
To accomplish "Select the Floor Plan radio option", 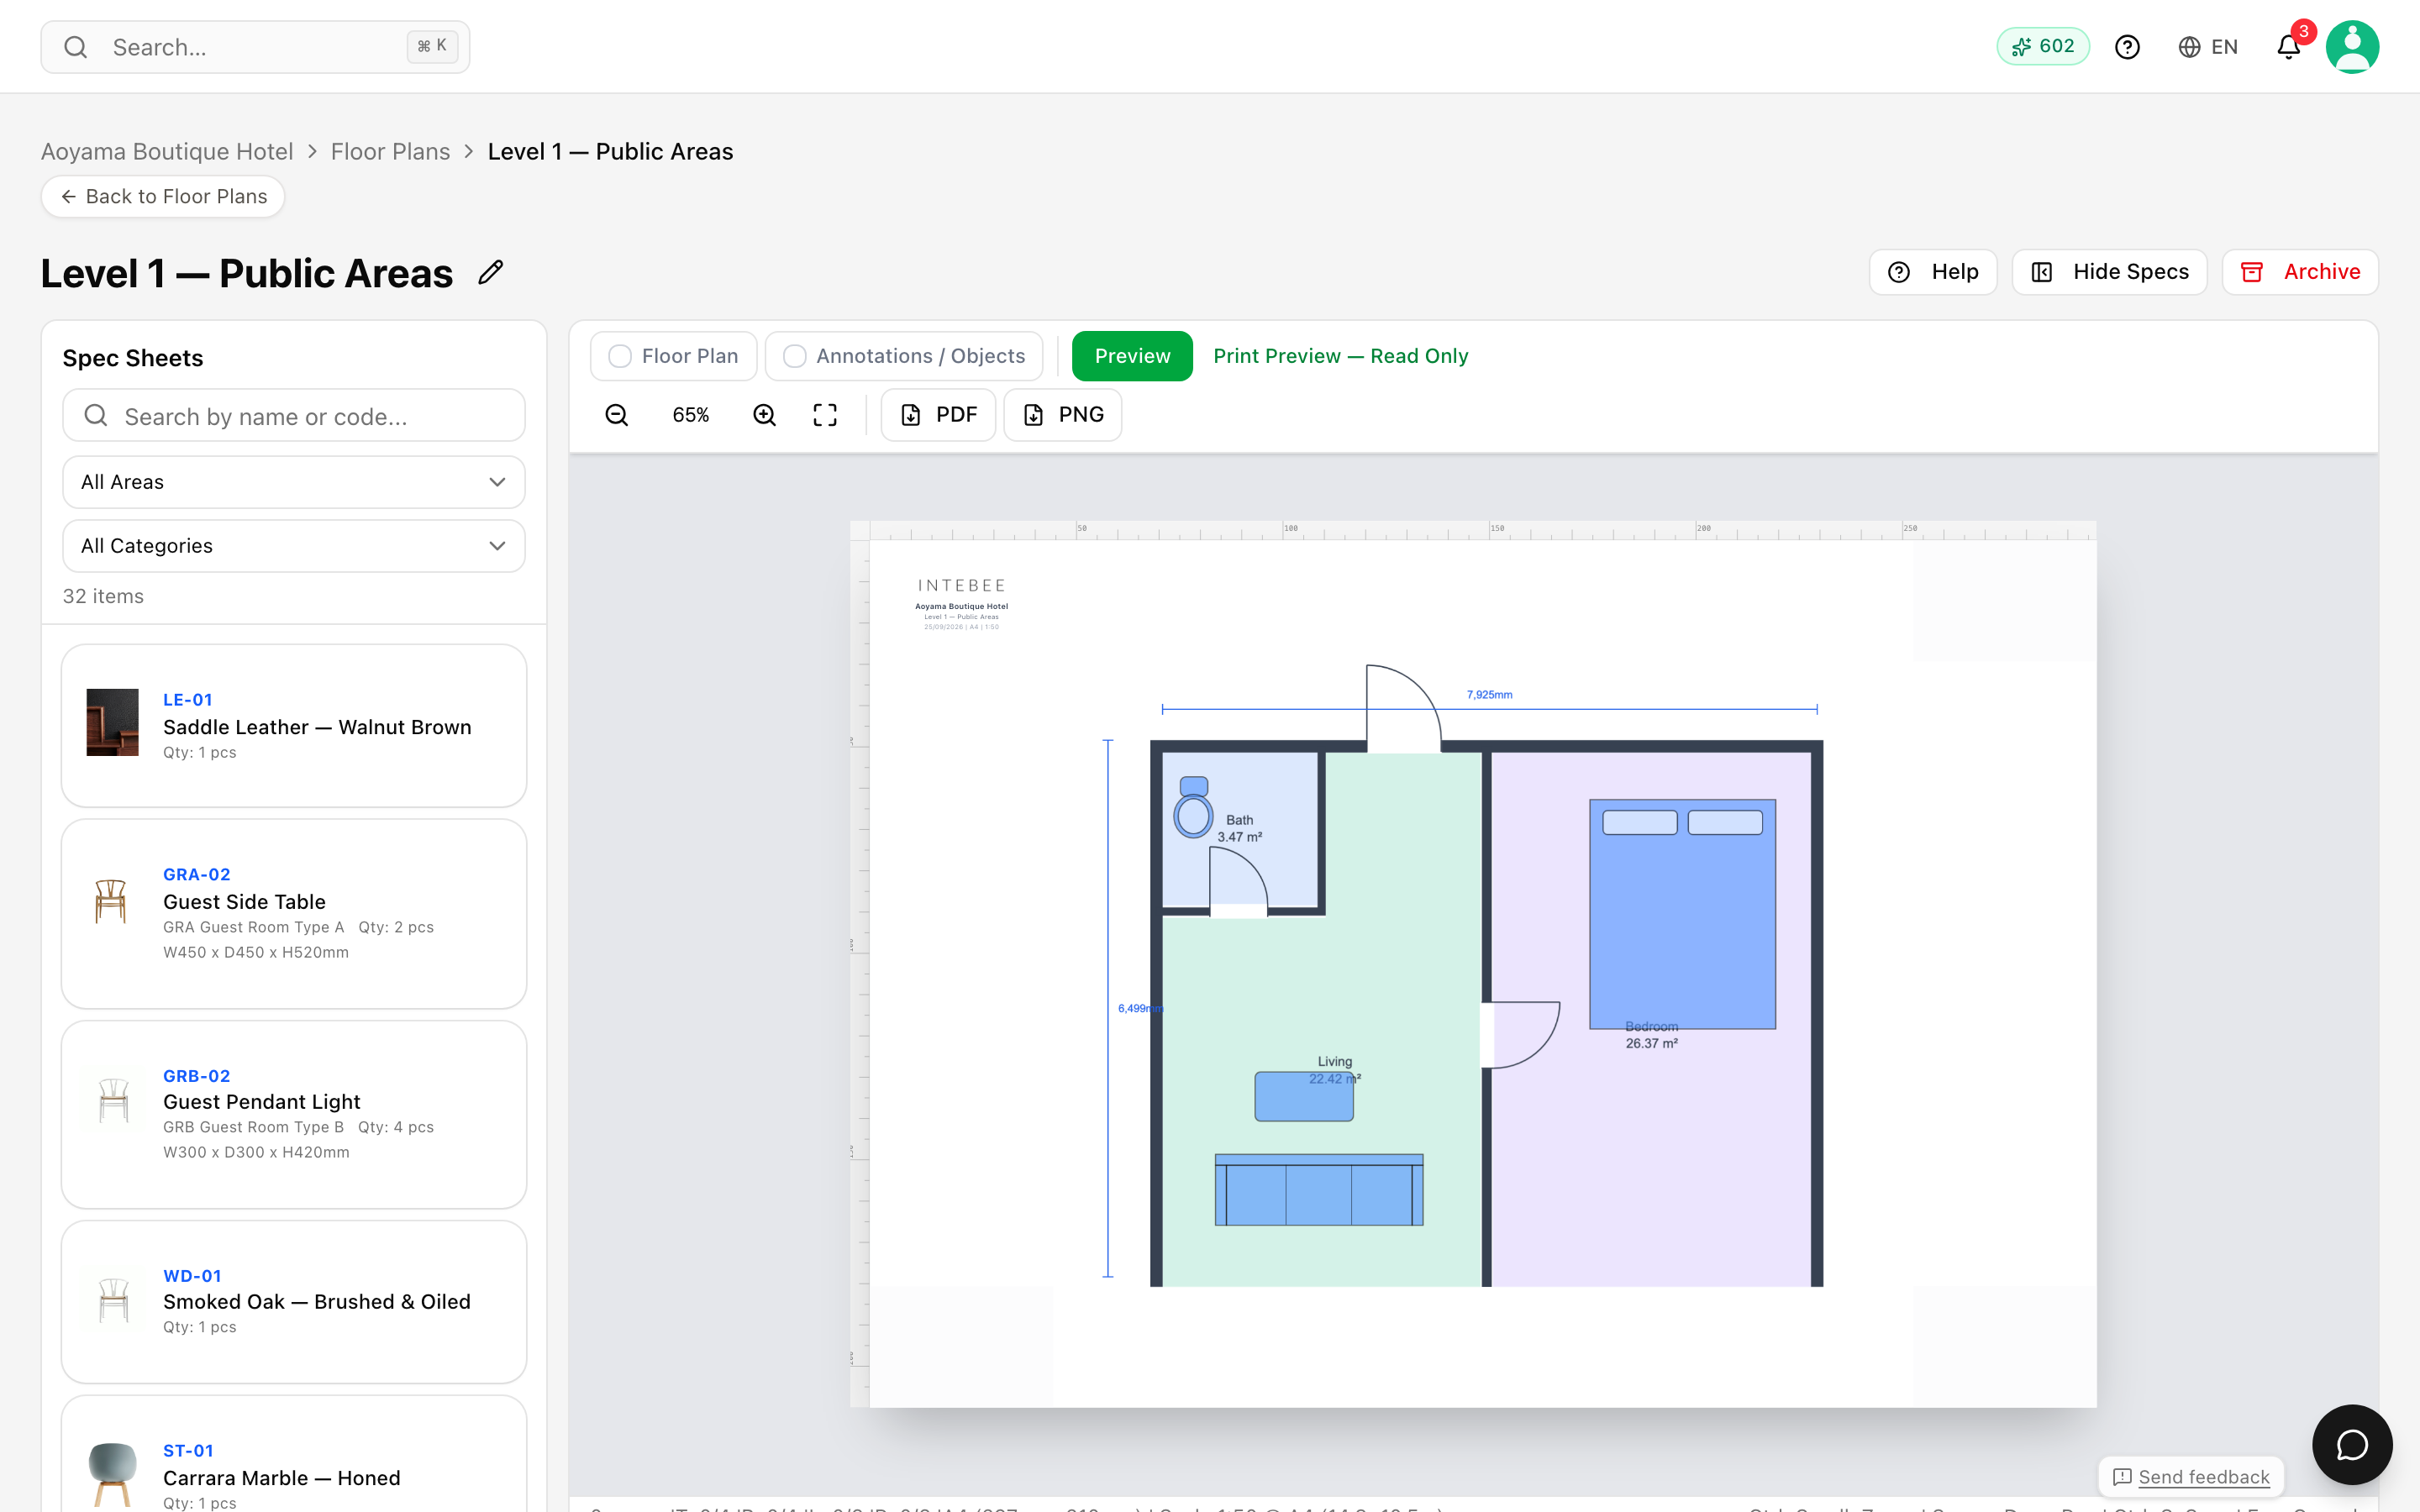I will click(x=673, y=356).
